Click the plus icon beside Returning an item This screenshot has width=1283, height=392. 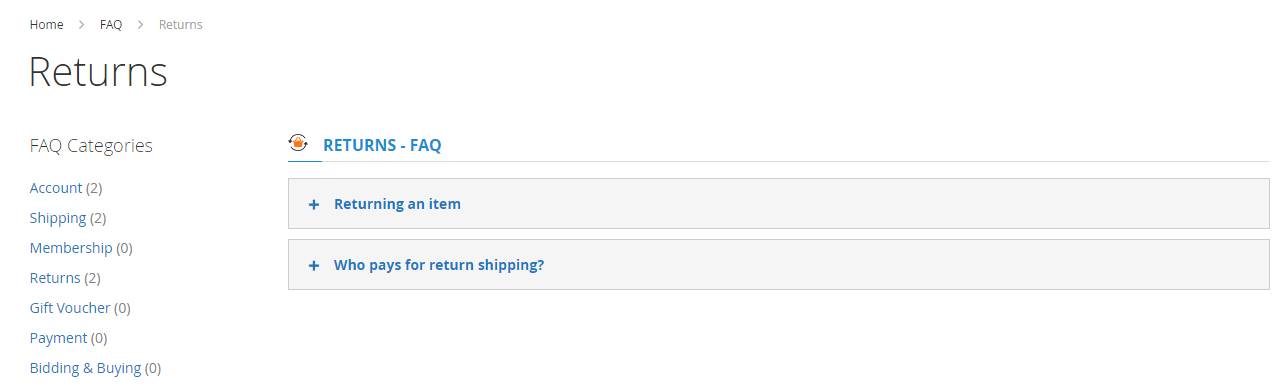coord(314,204)
